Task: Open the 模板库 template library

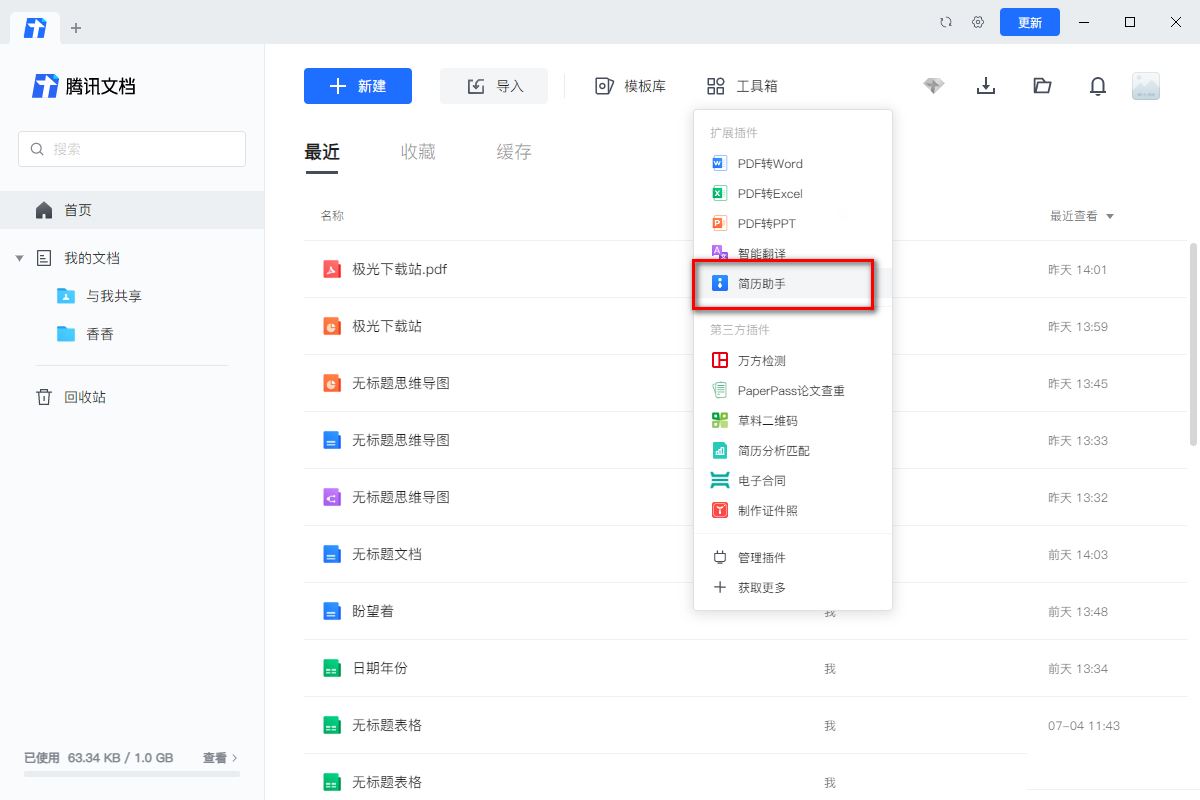Action: tap(630, 86)
